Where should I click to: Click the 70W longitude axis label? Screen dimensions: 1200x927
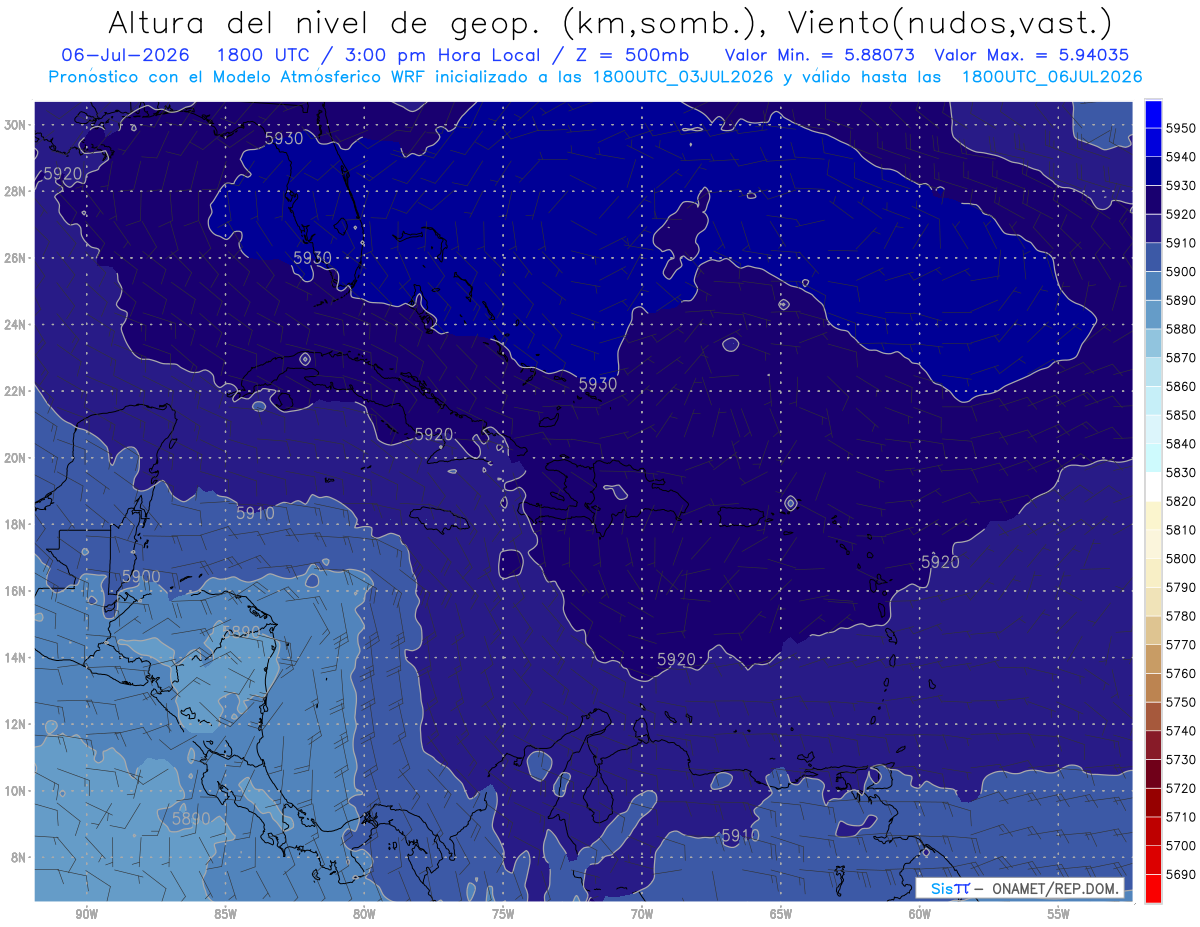pos(642,914)
